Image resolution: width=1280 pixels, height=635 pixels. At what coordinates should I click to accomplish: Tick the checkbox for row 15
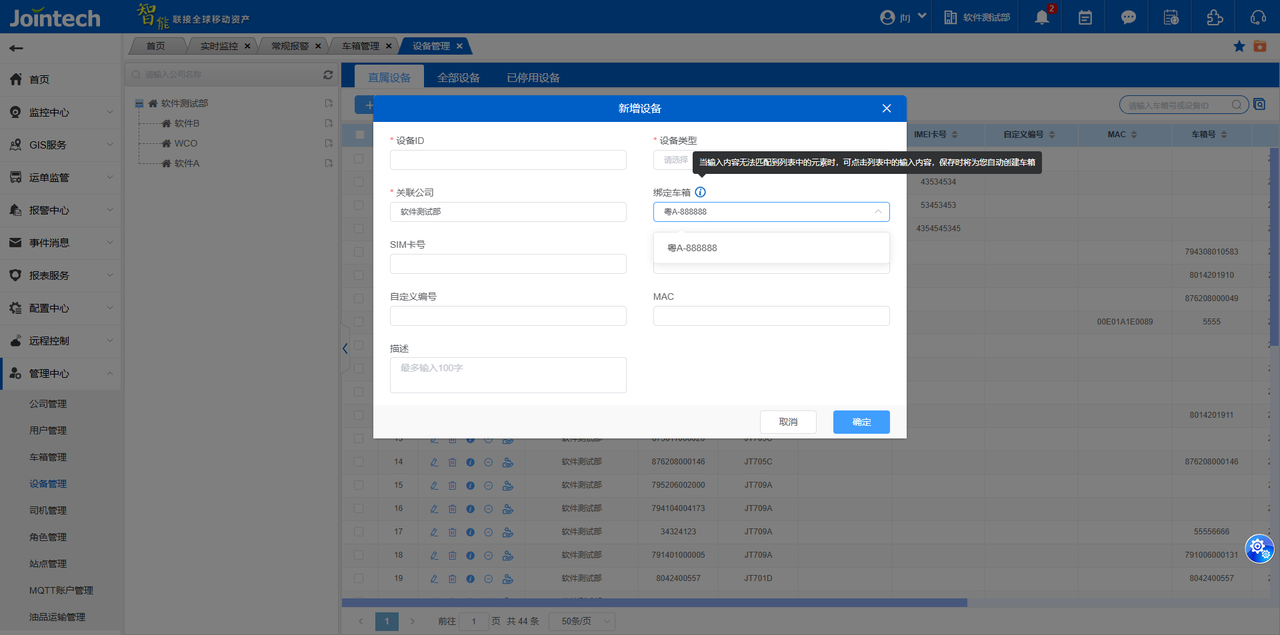click(x=359, y=485)
